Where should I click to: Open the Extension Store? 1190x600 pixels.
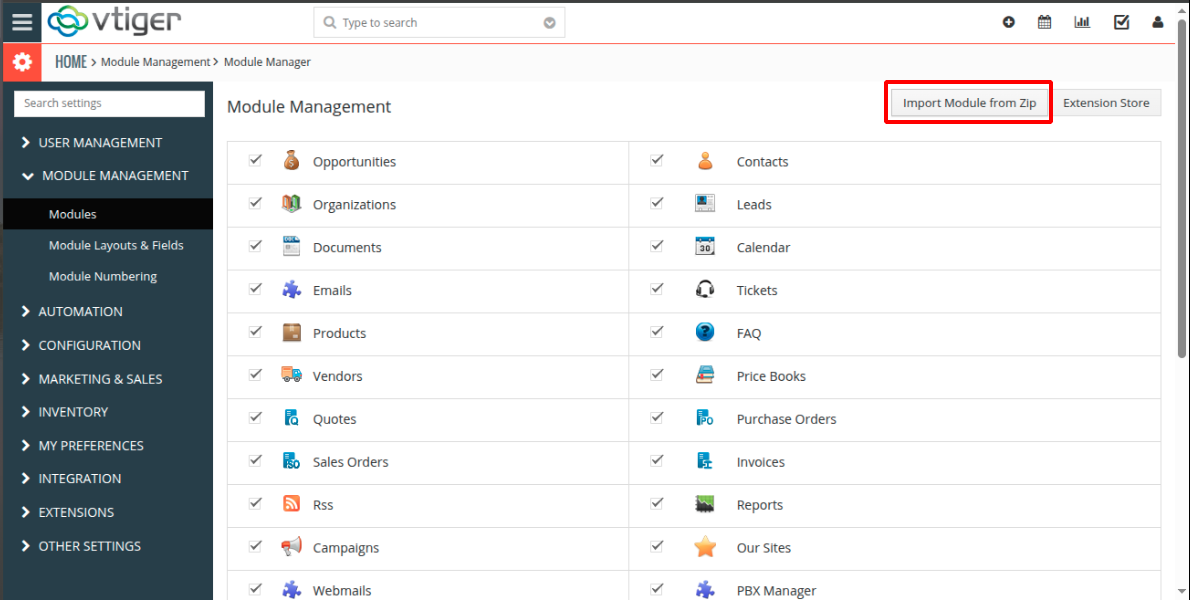[1106, 102]
